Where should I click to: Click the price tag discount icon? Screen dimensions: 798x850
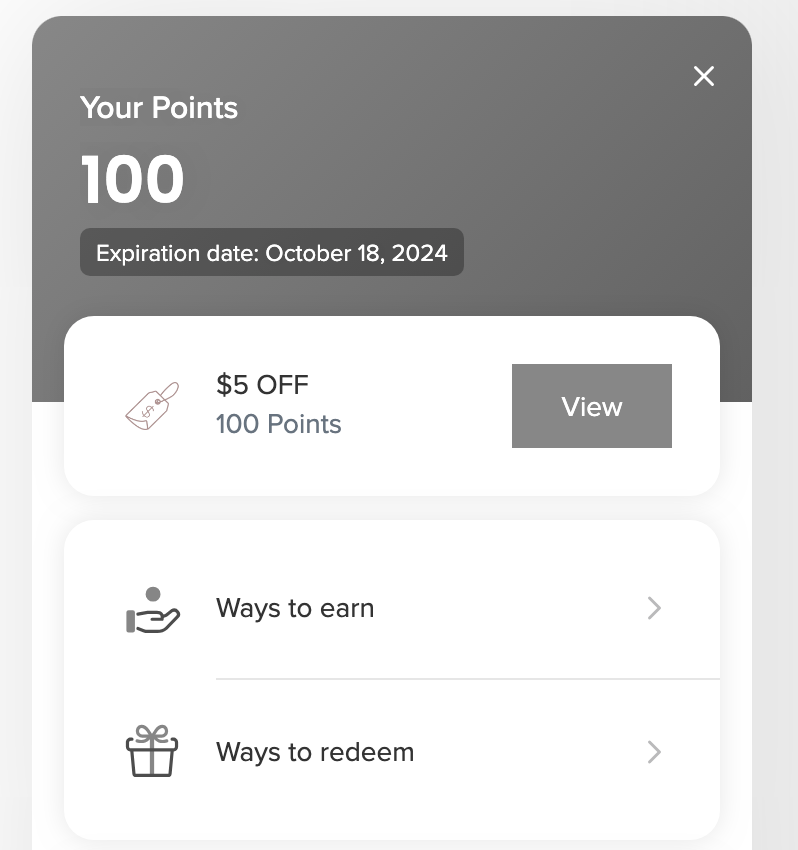(x=152, y=406)
